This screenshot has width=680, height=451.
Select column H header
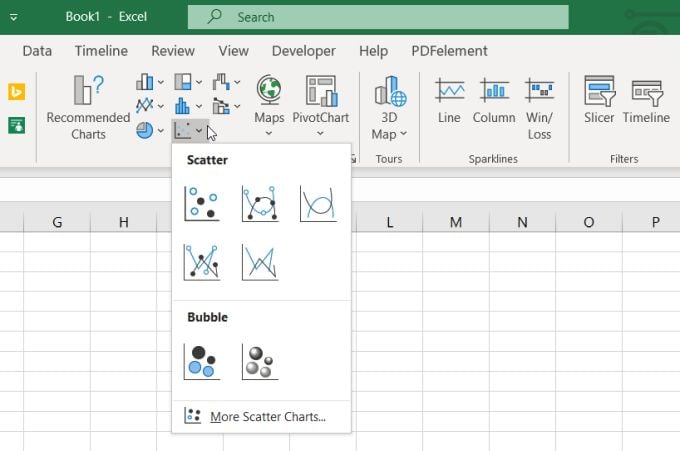pyautogui.click(x=124, y=222)
